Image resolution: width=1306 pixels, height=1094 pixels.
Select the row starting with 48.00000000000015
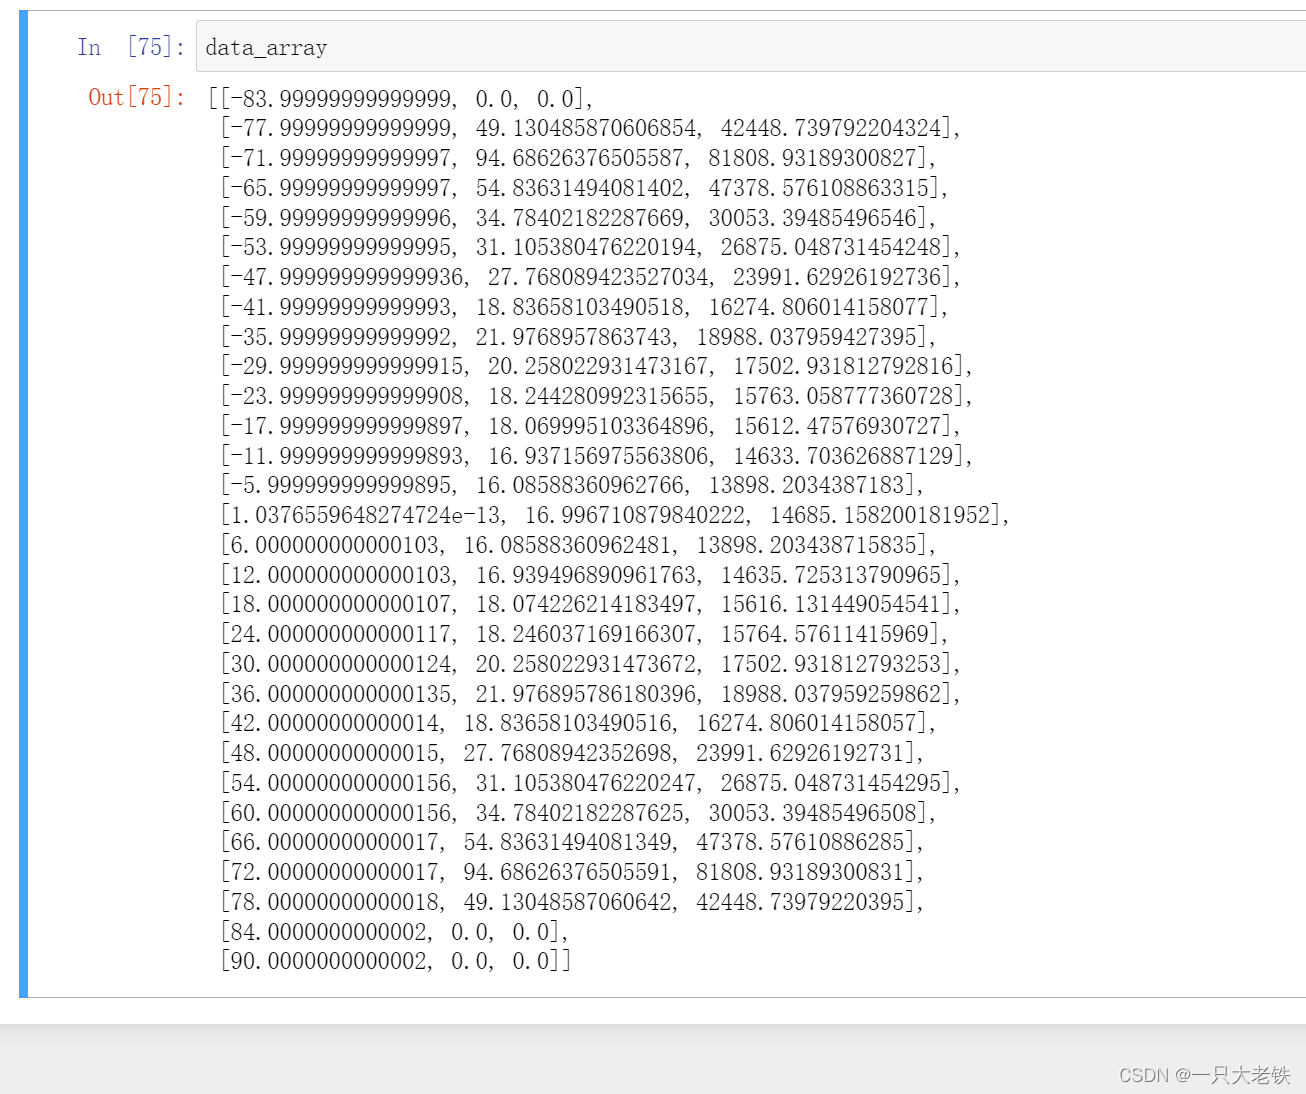(573, 753)
